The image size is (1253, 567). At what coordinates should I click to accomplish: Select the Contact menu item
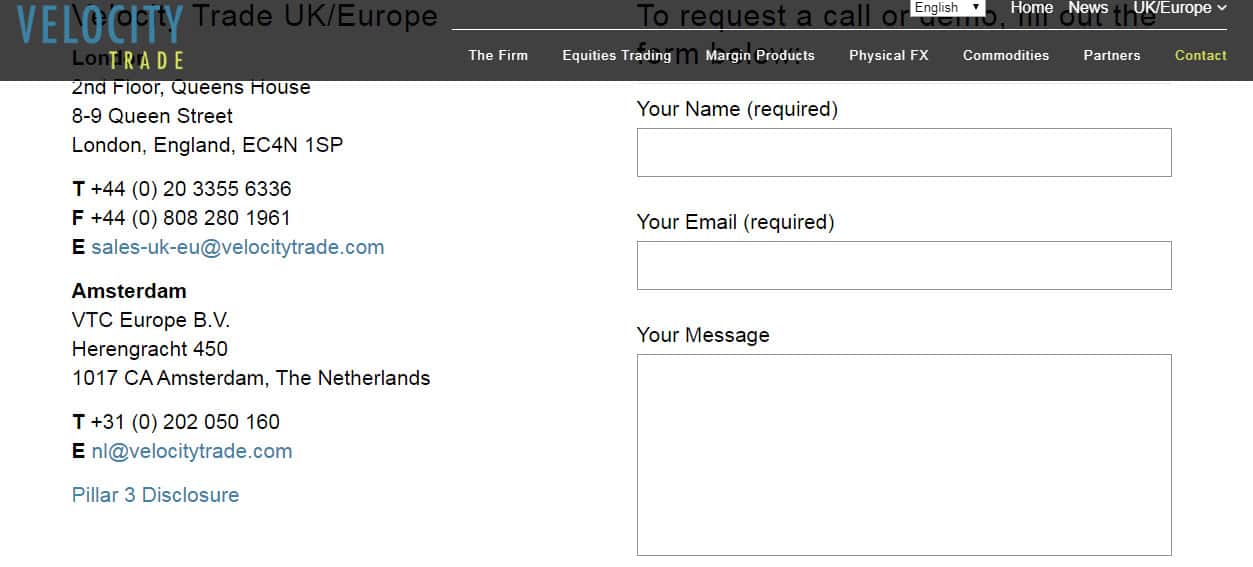click(1200, 55)
